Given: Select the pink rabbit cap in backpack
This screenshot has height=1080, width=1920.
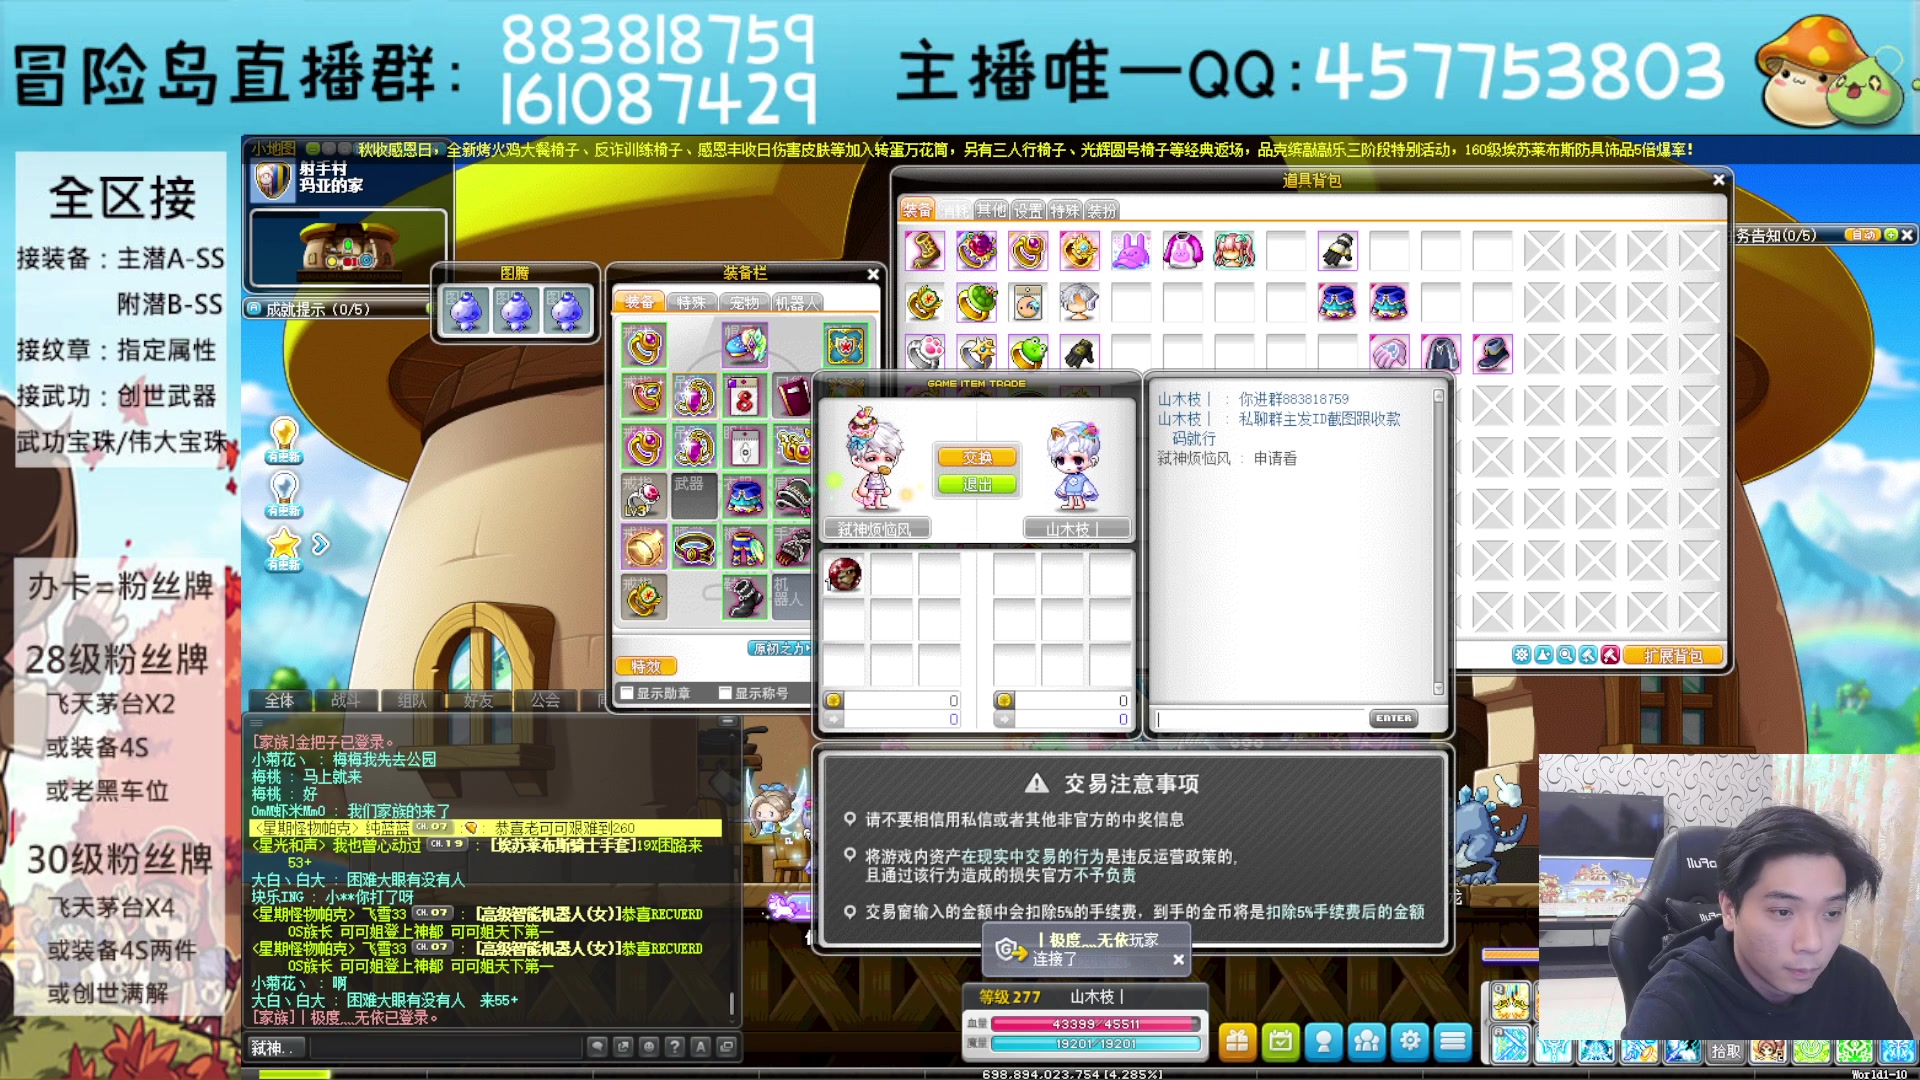Looking at the screenshot, I should pos(1131,250).
